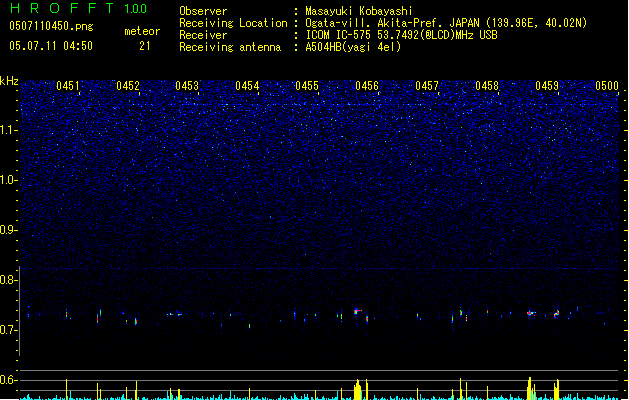Click the 0459 time marker
Viewport: 629px width, 400px height.
(547, 86)
